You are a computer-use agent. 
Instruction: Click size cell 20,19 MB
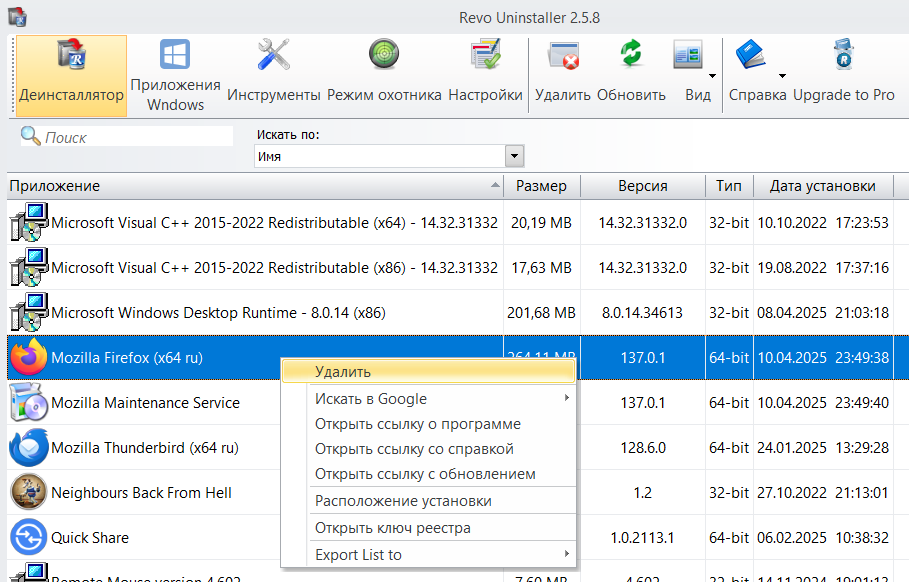[541, 223]
